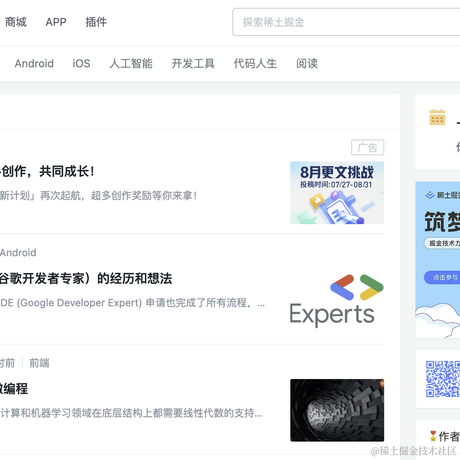Open the 线性代数的支持 article summary
Image resolution: width=460 pixels, height=460 pixels.
131,413
